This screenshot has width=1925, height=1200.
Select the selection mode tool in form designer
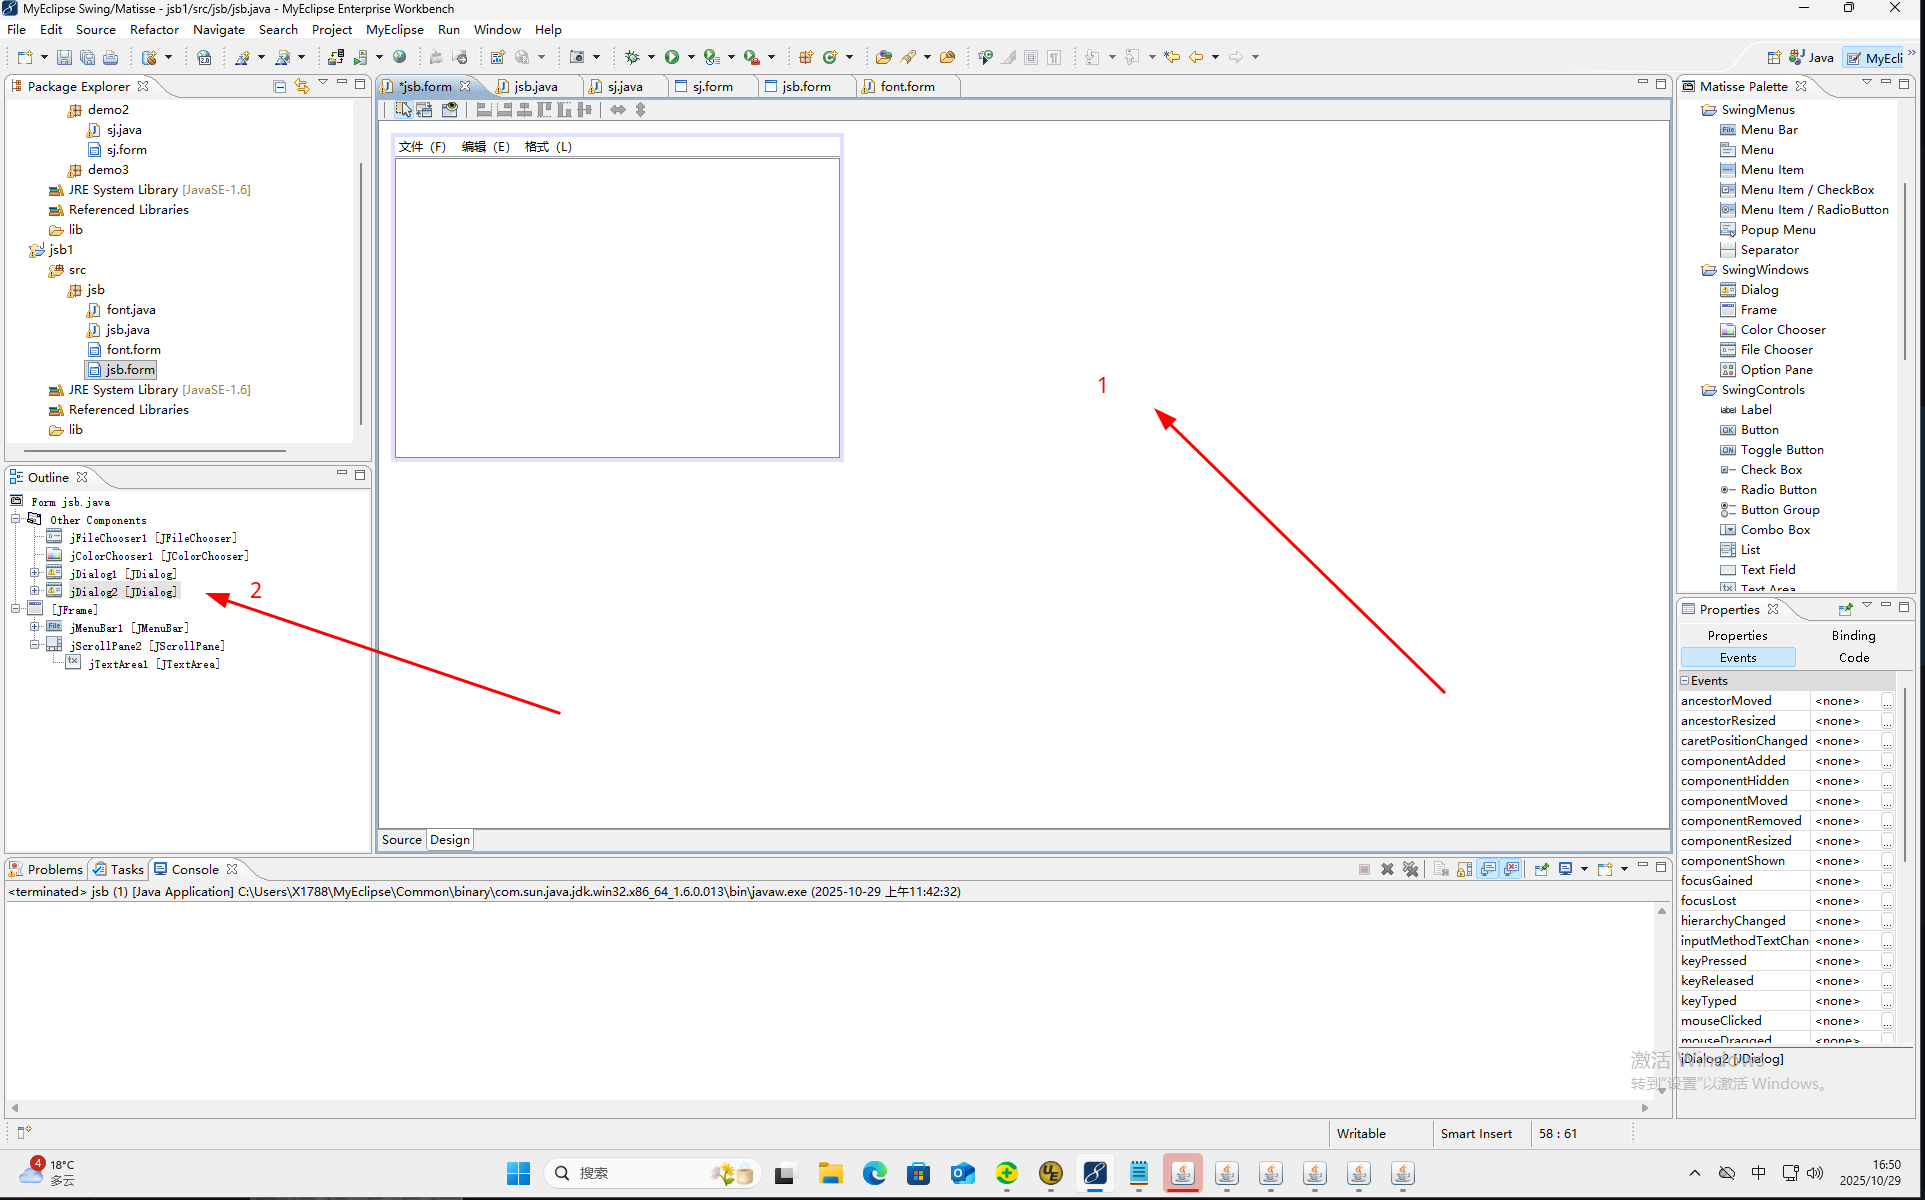pyautogui.click(x=403, y=110)
